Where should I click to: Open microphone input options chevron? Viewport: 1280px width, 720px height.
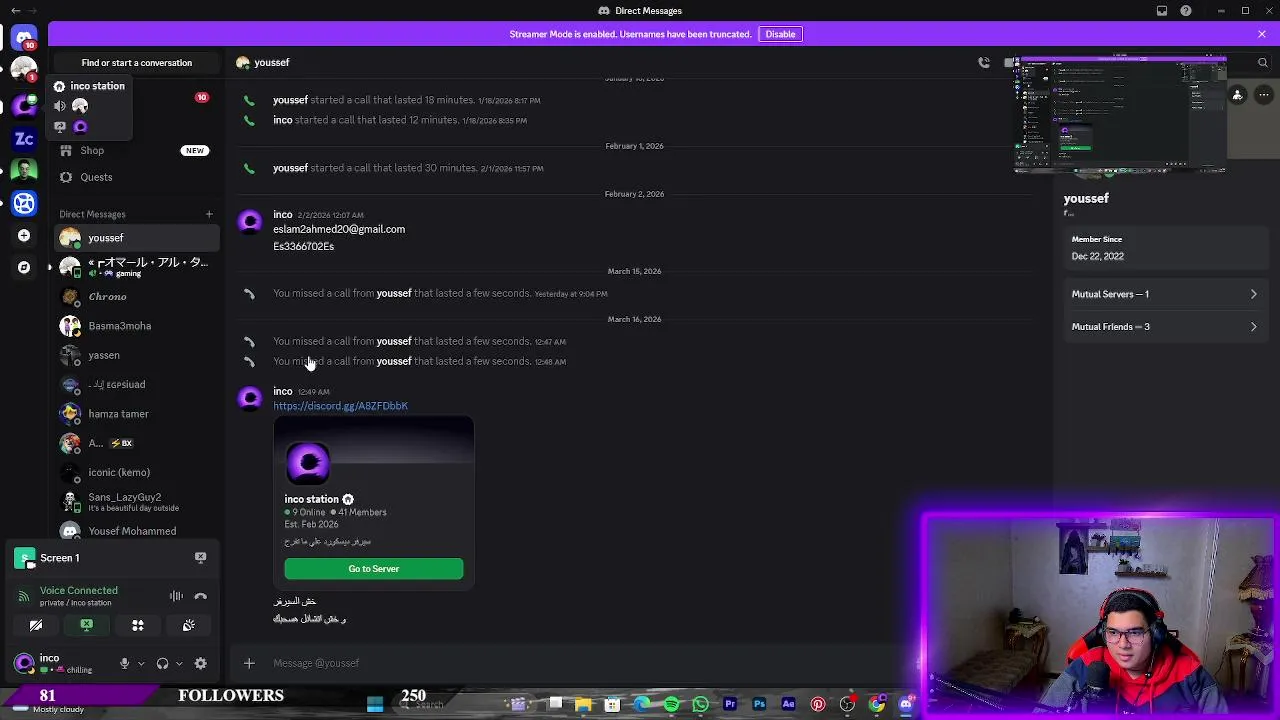tap(141, 663)
